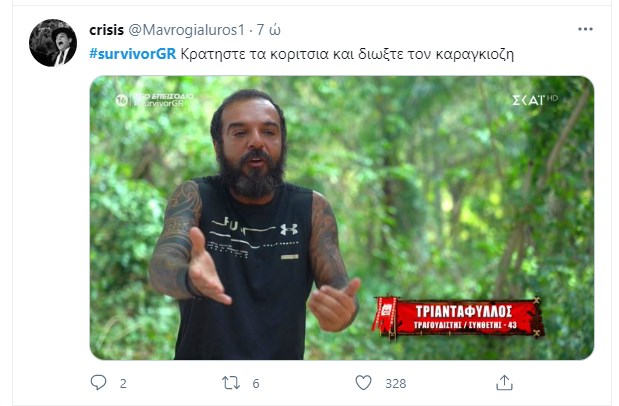Click the retweet count 6

[x=256, y=383]
